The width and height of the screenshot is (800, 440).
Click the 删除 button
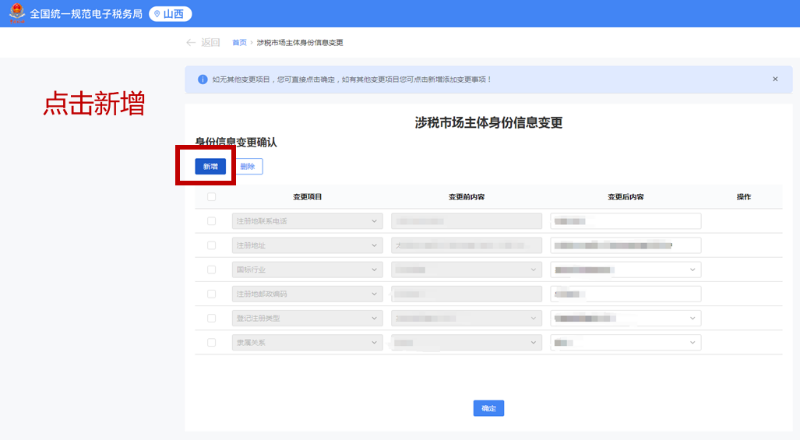click(x=247, y=166)
